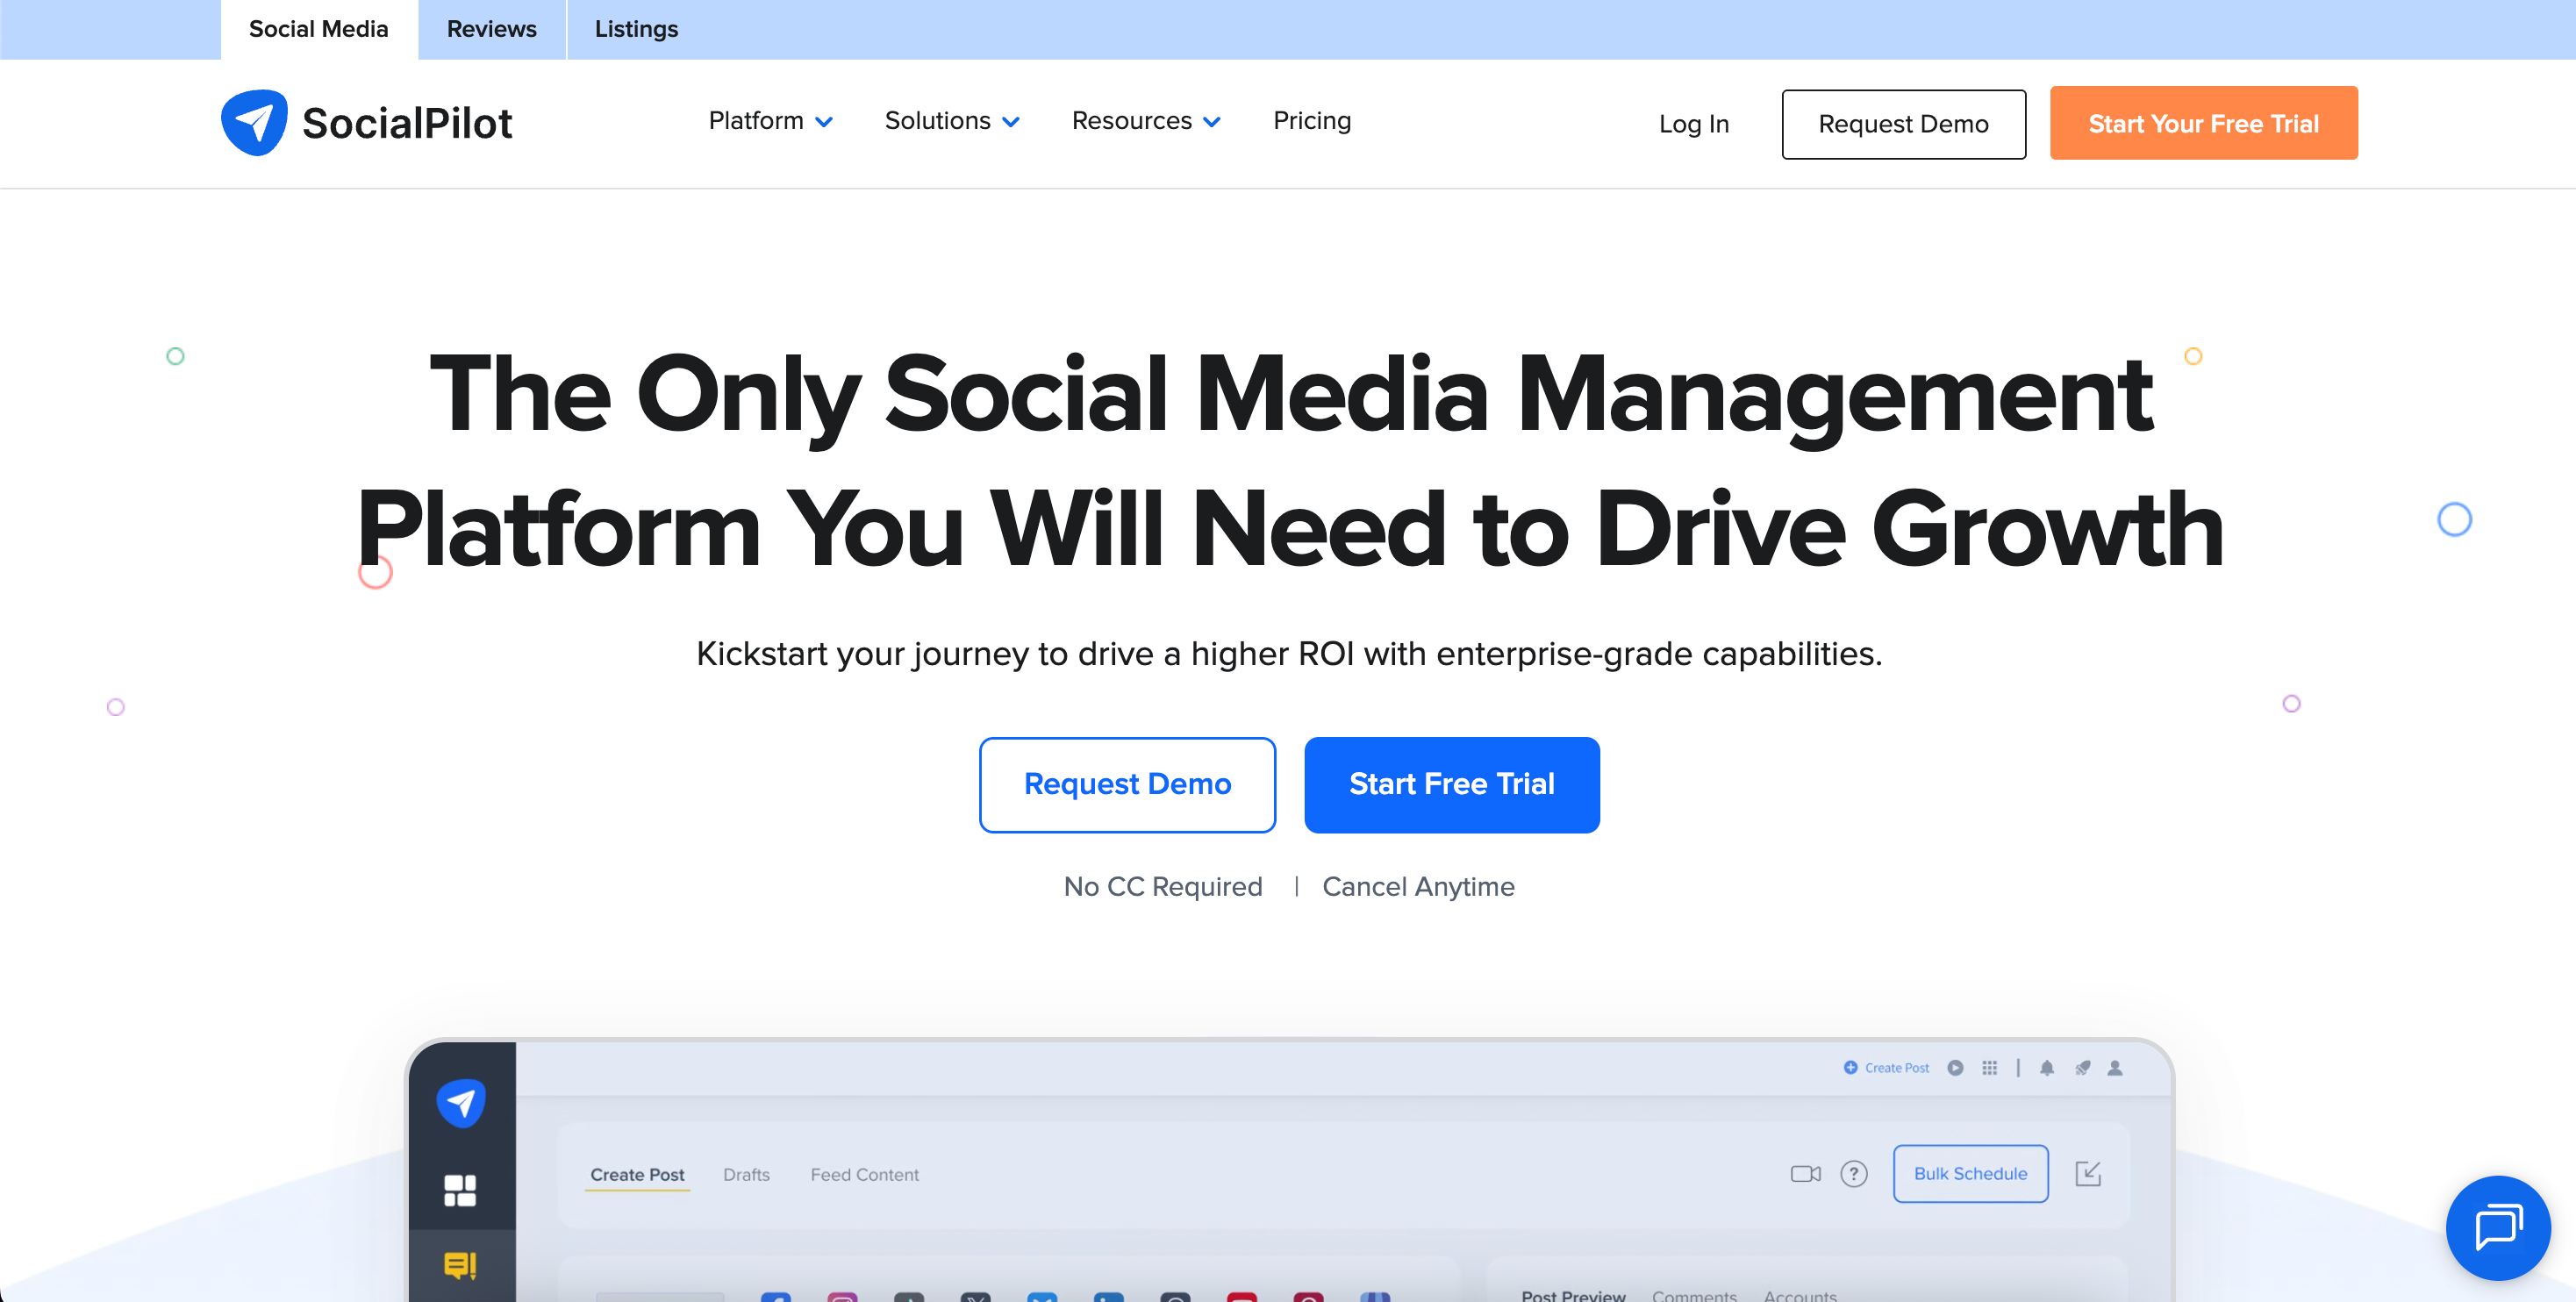Click the video camera icon beside Bulk Schedule

(1805, 1174)
